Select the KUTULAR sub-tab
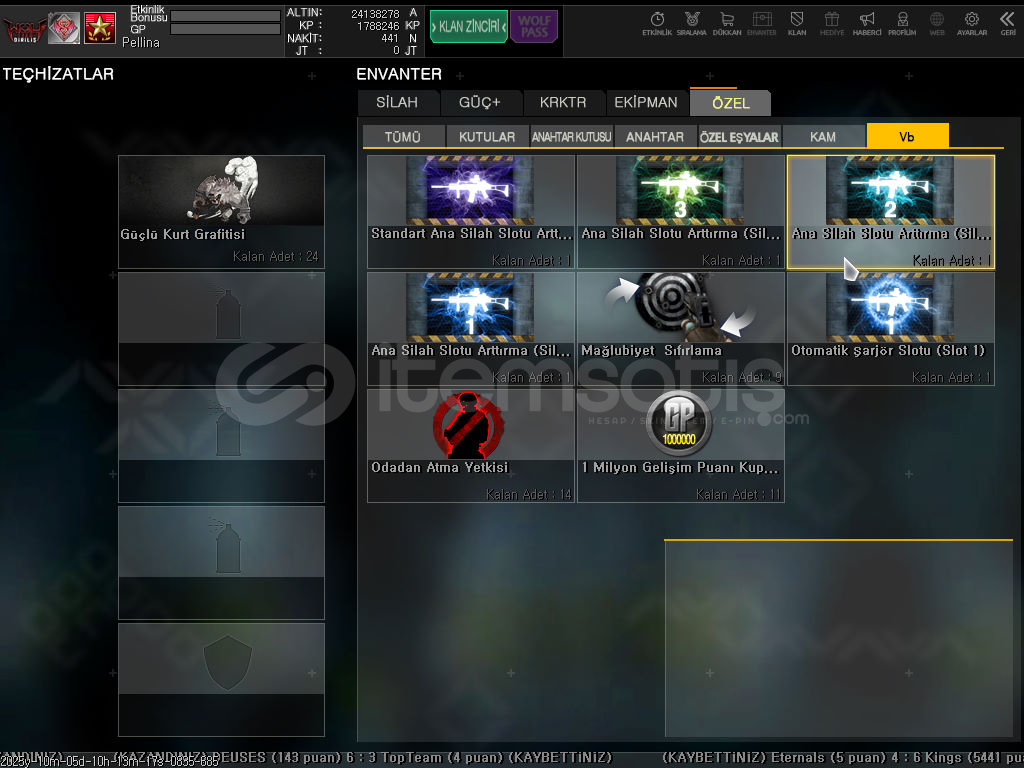 pyautogui.click(x=487, y=137)
